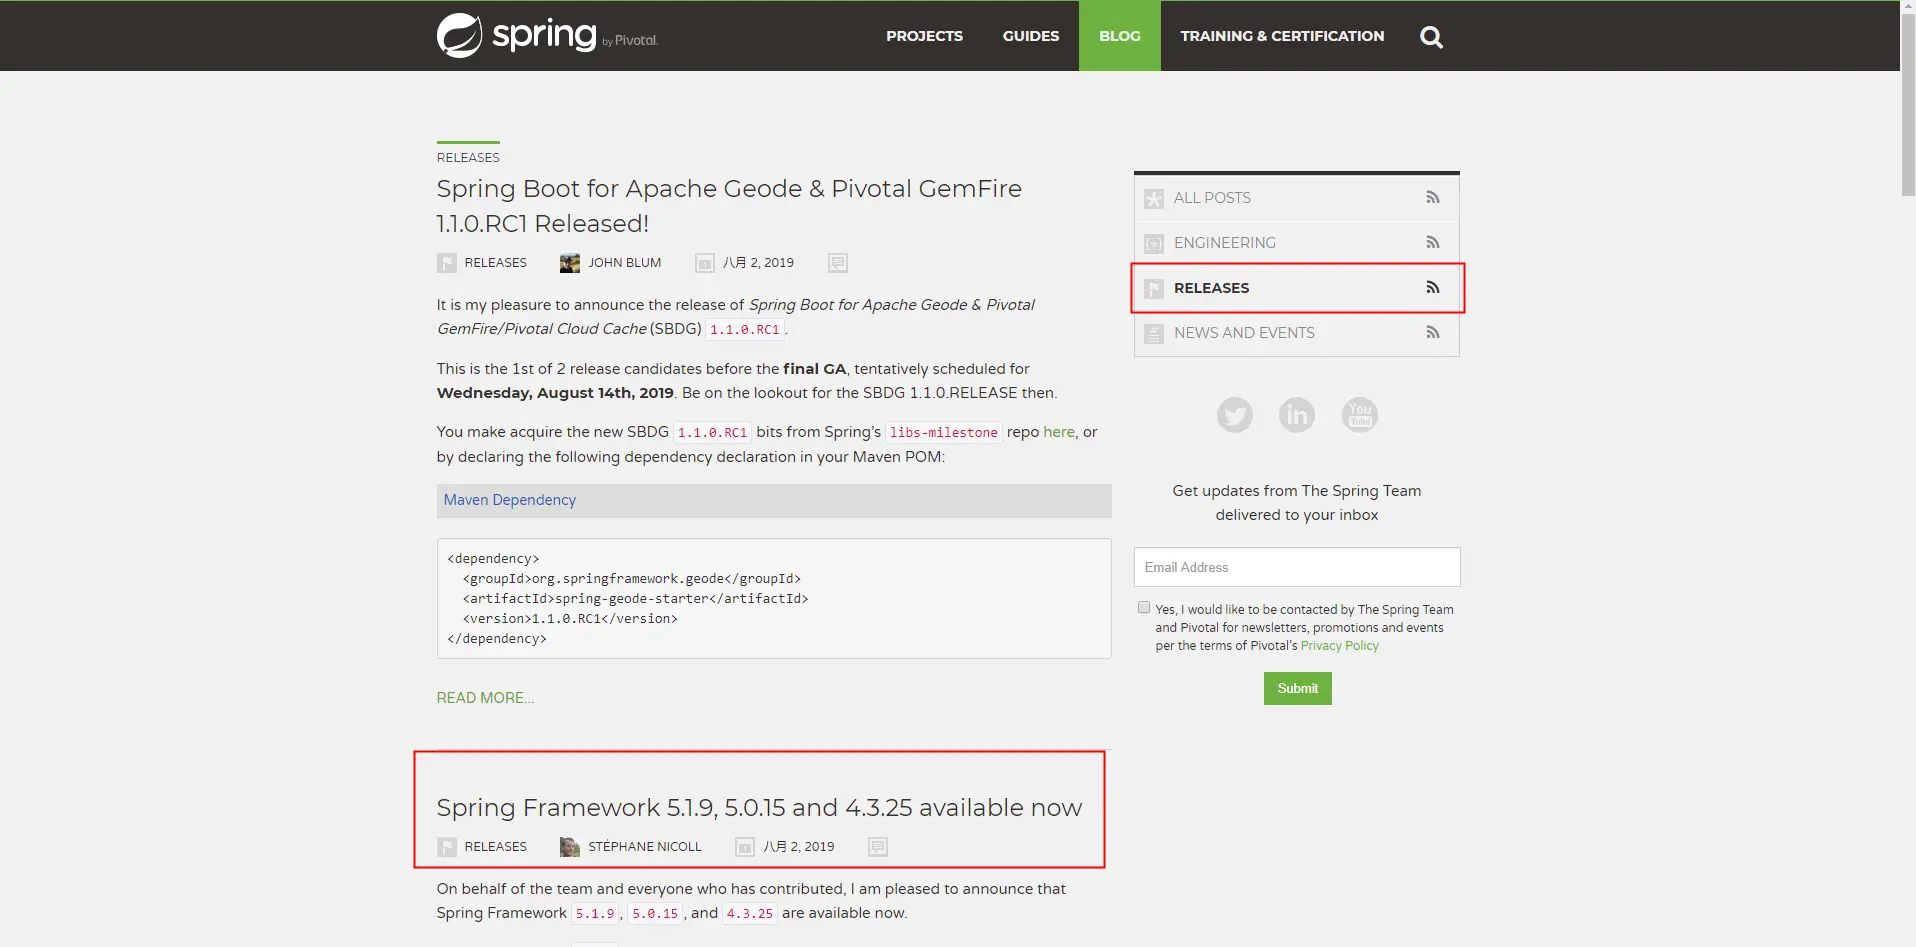Screen dimensions: 1916x947
Task: Click the star icon beside All Posts
Action: [x=1154, y=198]
